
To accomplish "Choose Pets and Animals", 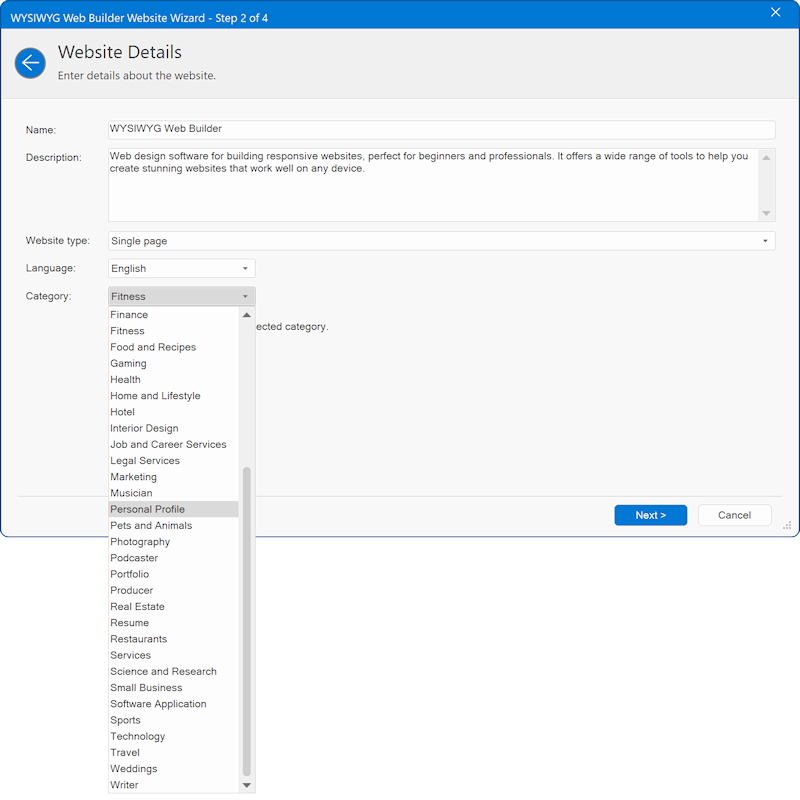I will tap(173, 526).
